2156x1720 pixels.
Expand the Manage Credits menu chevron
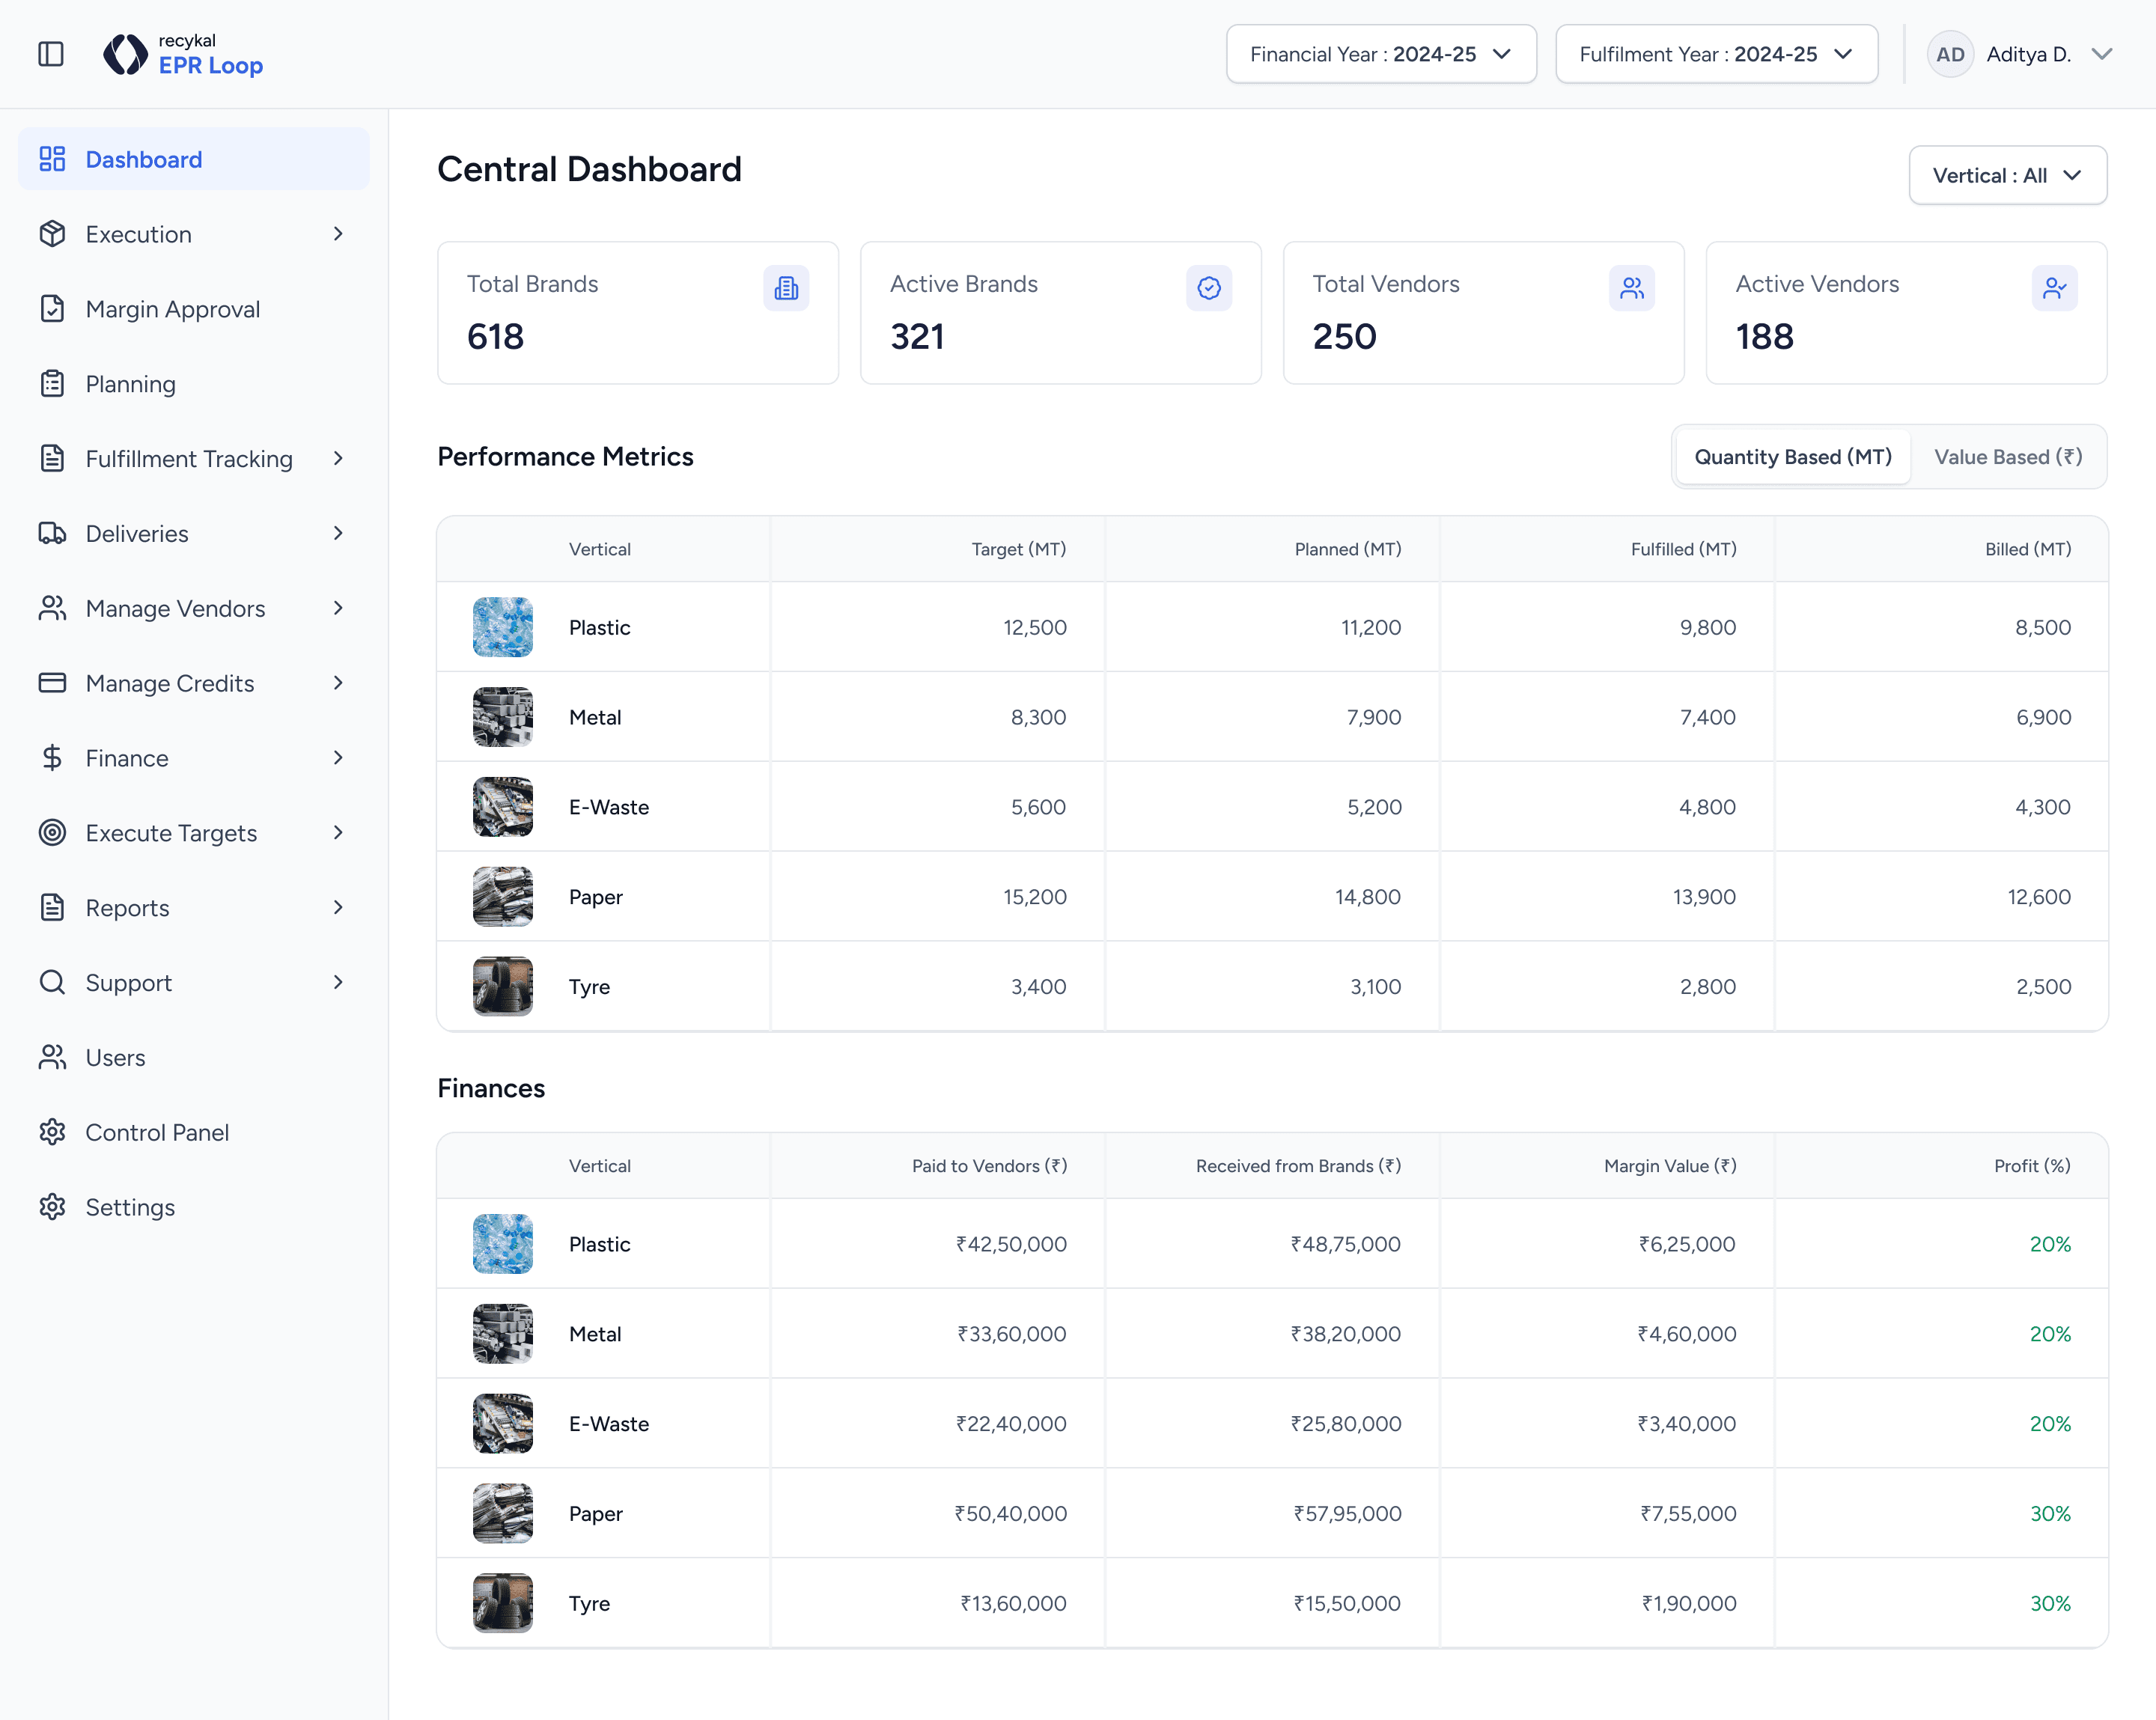coord(338,683)
